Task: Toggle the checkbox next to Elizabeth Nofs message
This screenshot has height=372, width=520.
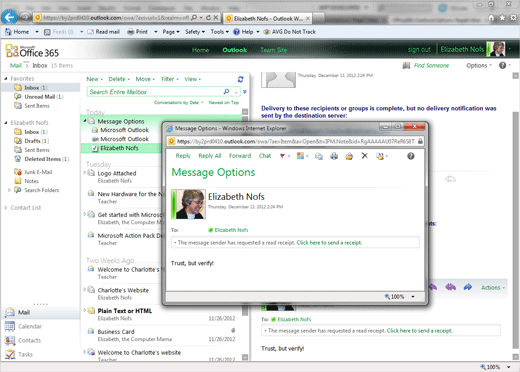Action: [95, 148]
